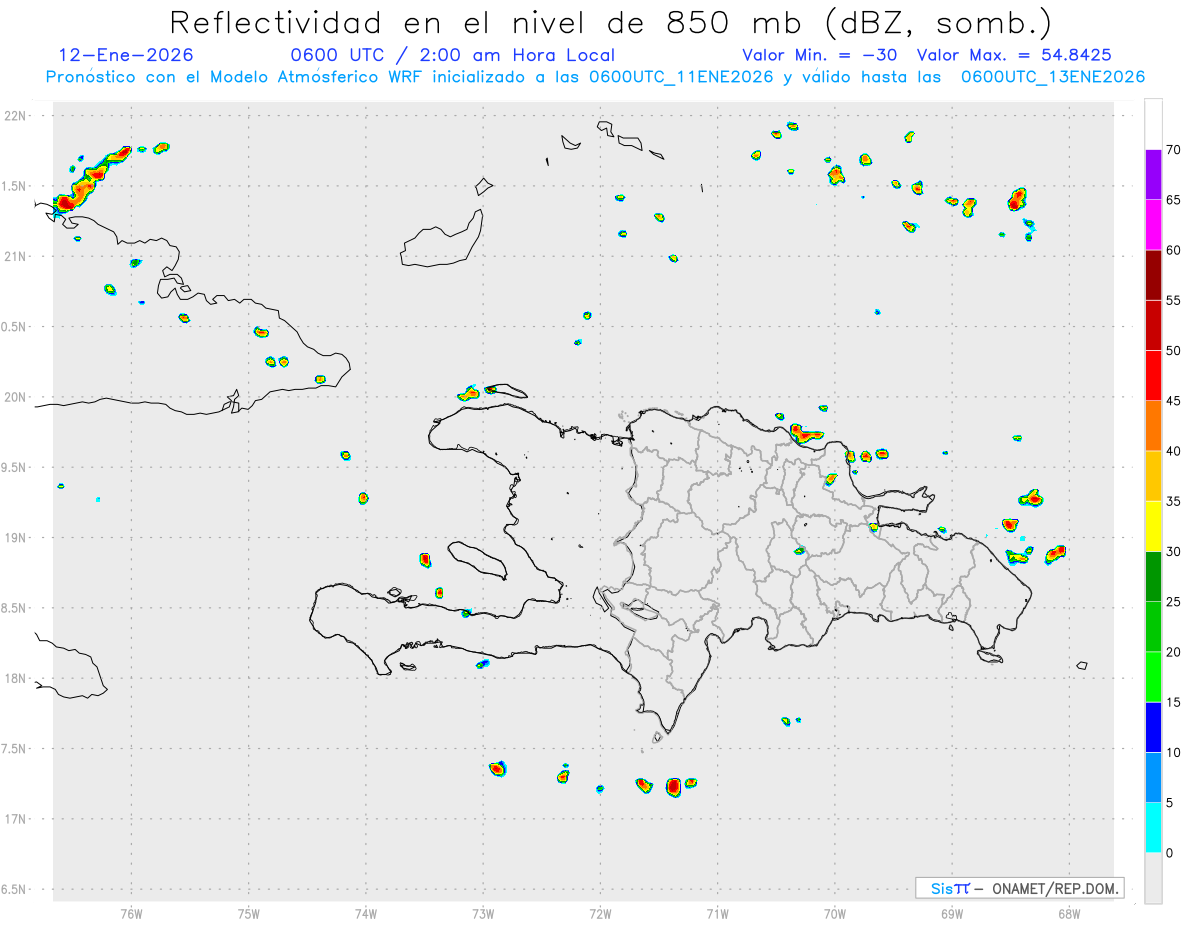Pick the gold 35–40 dBZ colorbar segment

point(1153,476)
